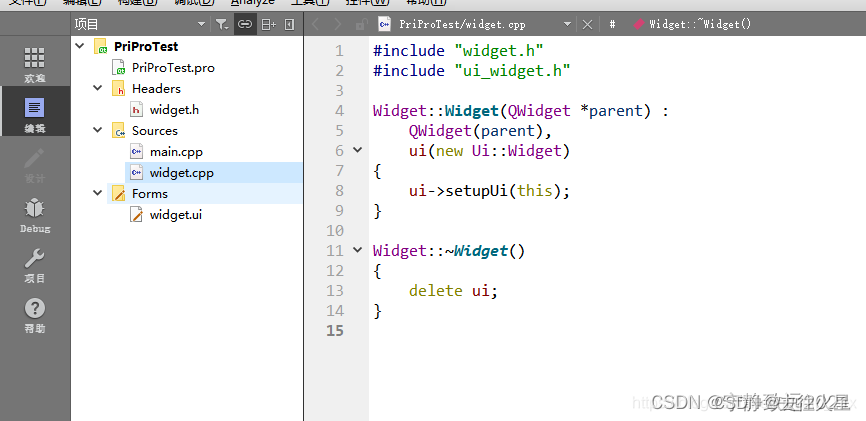Click the Widget constructor name on line 4

(x=472, y=110)
